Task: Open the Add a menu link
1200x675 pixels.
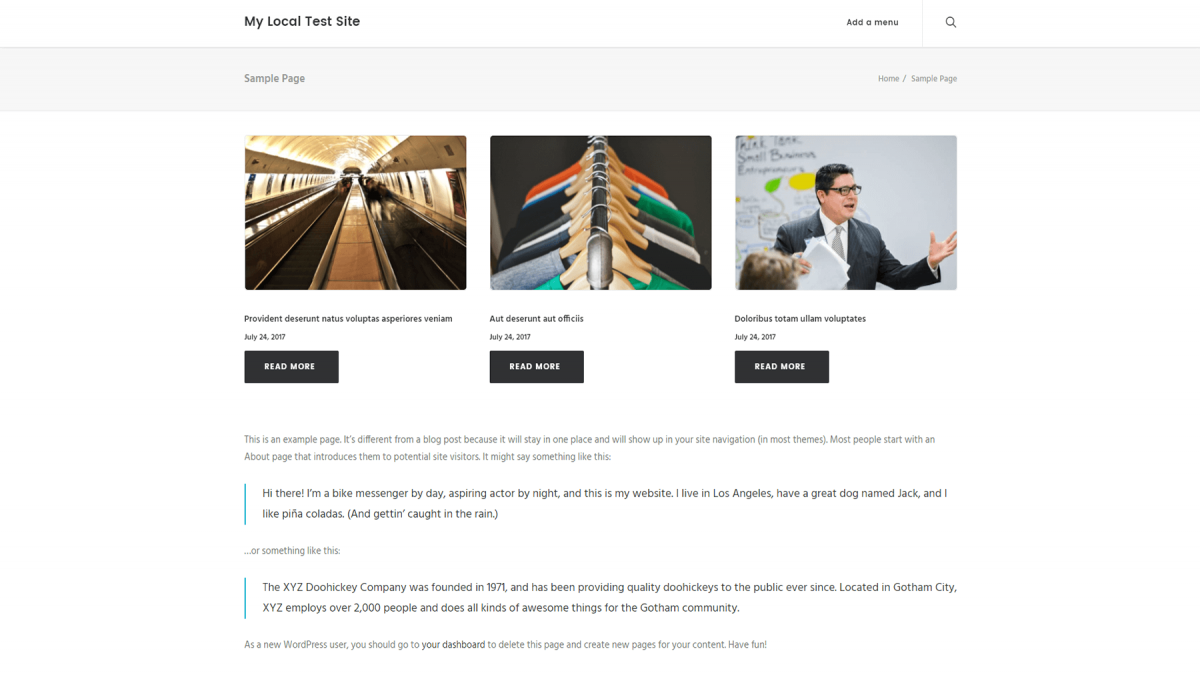Action: [872, 22]
